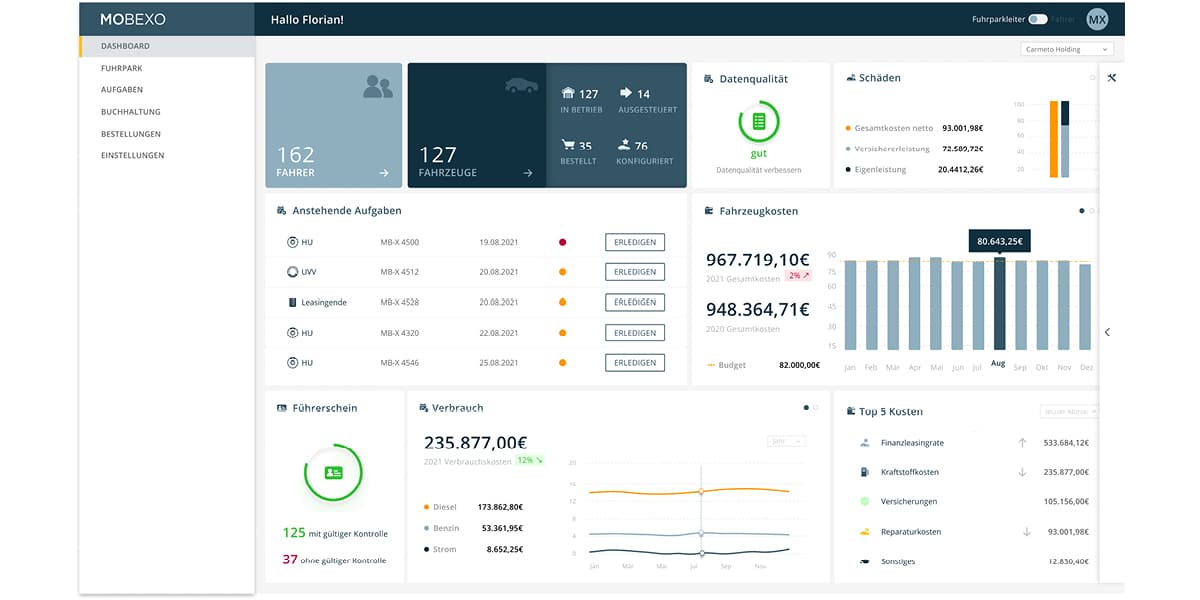Click the green Führerschein ID card icon
The height and width of the screenshot is (600, 1200).
click(x=333, y=472)
